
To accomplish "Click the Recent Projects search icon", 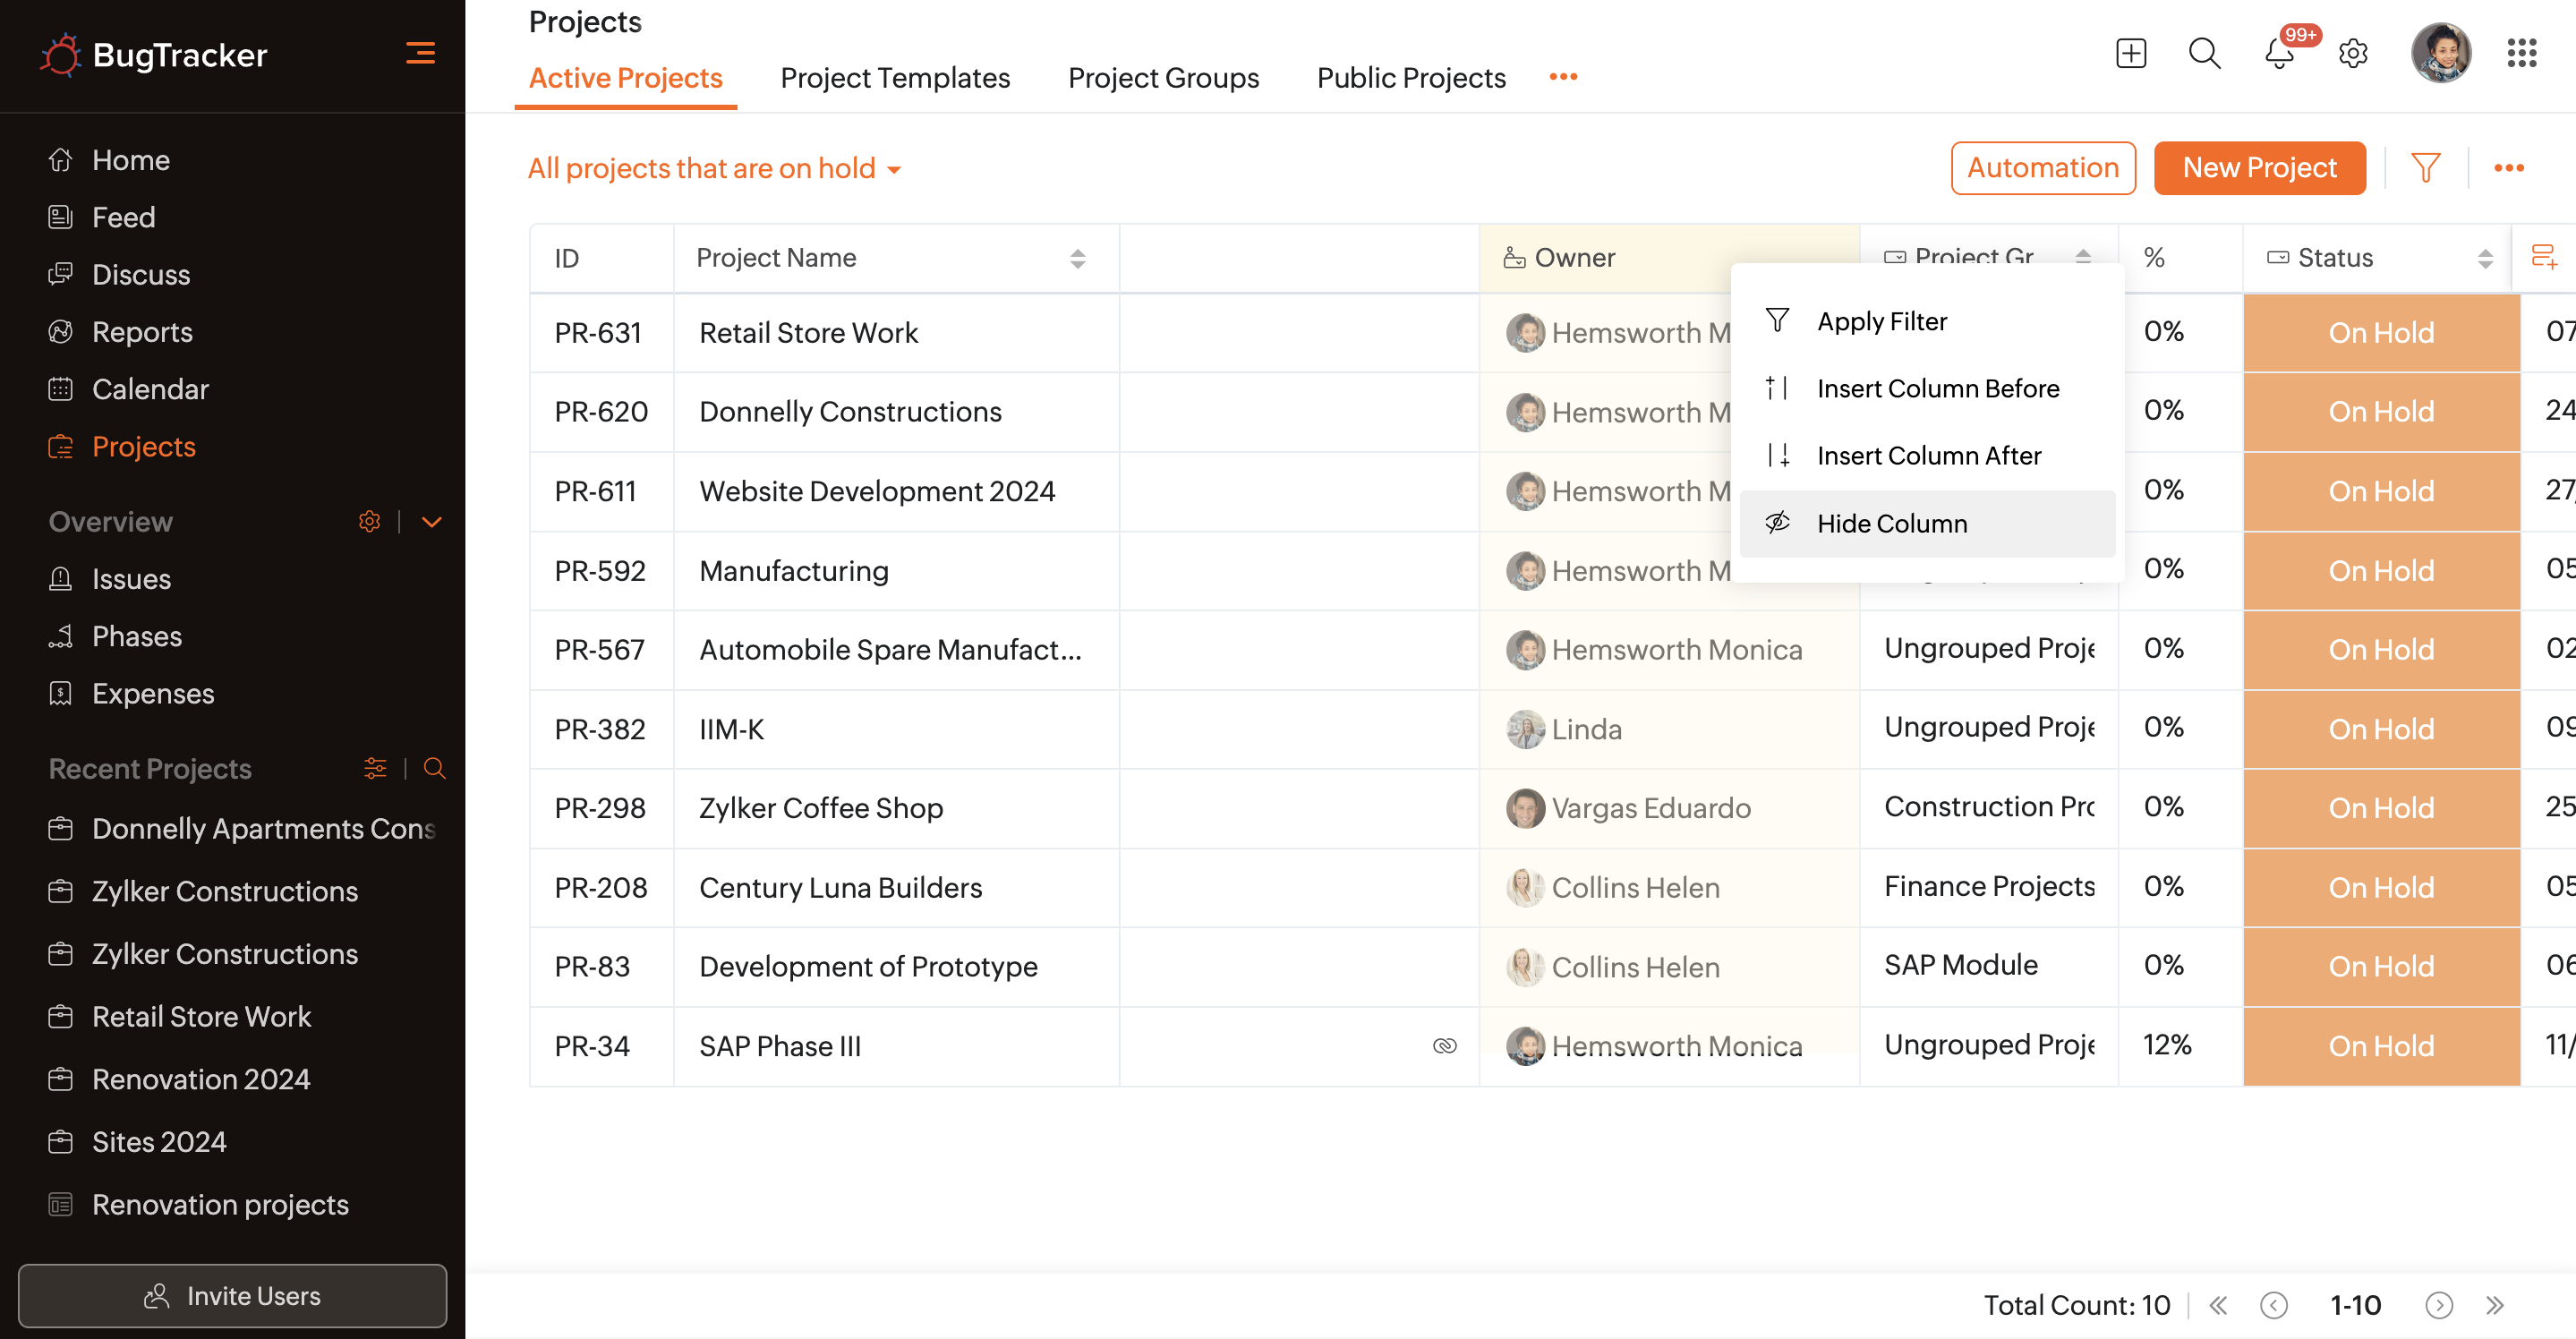I will tap(434, 768).
